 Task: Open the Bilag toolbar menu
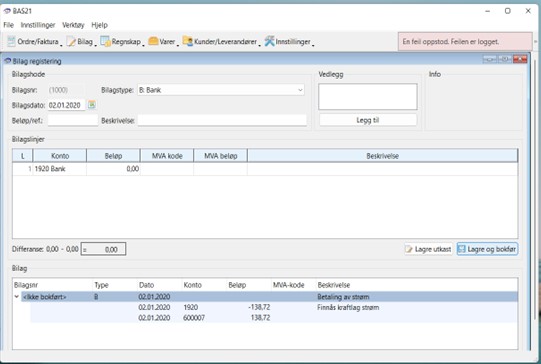tap(81, 42)
